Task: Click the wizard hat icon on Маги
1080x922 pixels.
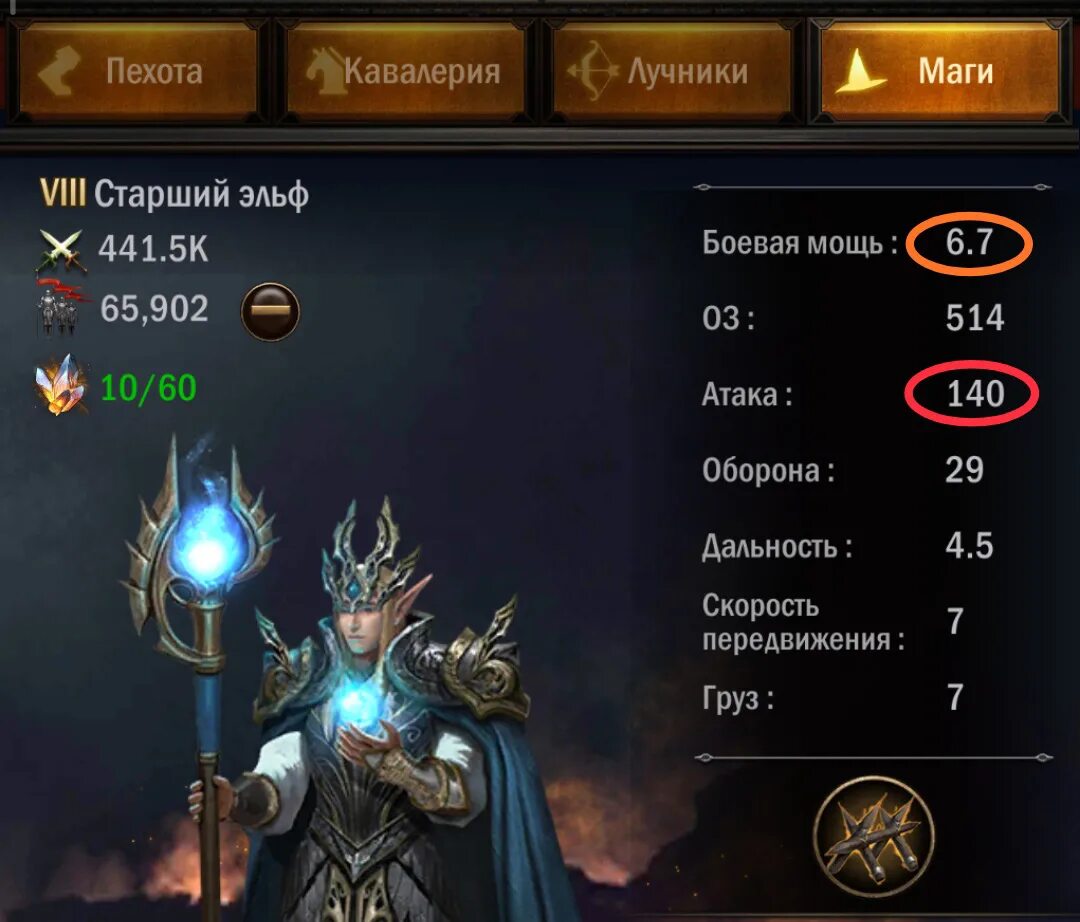Action: point(858,72)
